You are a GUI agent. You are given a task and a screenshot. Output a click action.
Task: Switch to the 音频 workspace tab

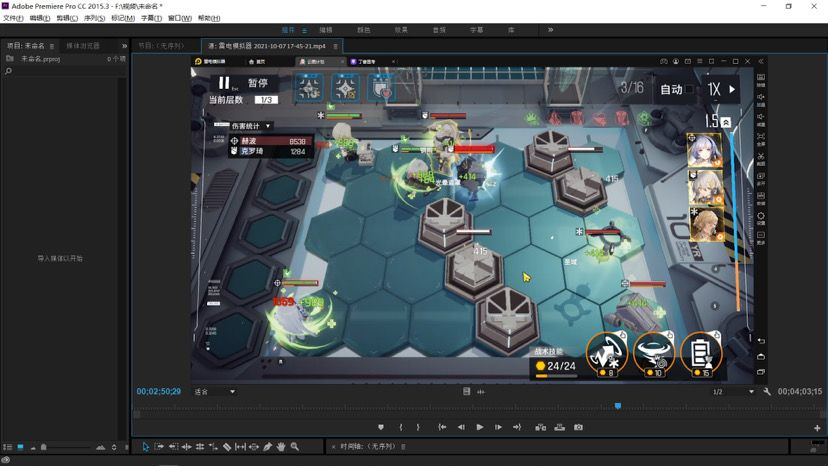point(439,30)
